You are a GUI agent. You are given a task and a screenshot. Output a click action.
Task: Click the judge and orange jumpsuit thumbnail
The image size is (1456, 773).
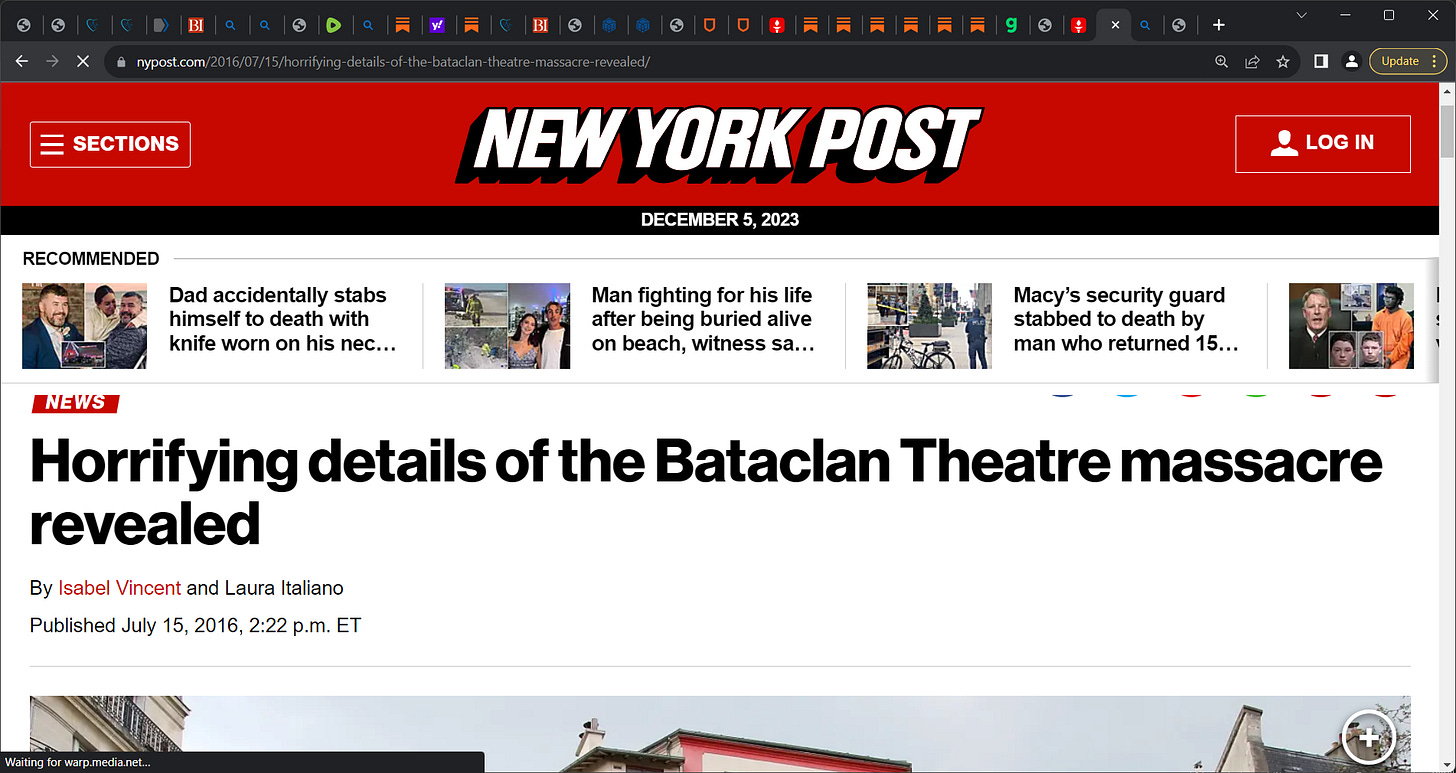point(1351,326)
